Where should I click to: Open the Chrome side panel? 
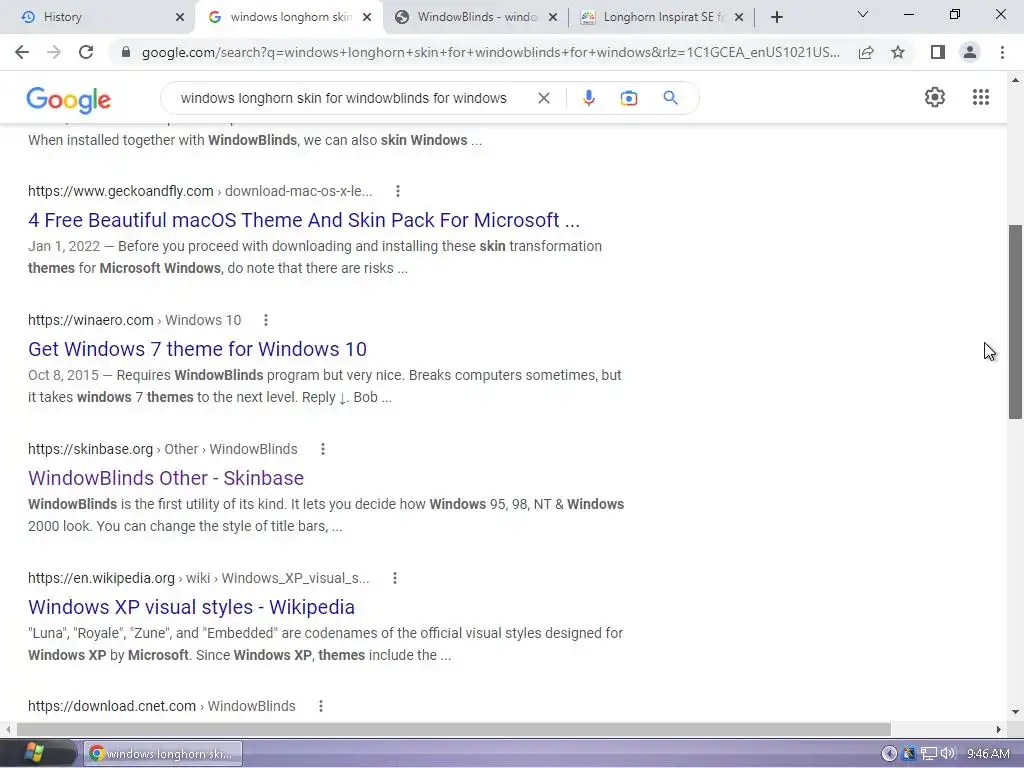click(938, 52)
